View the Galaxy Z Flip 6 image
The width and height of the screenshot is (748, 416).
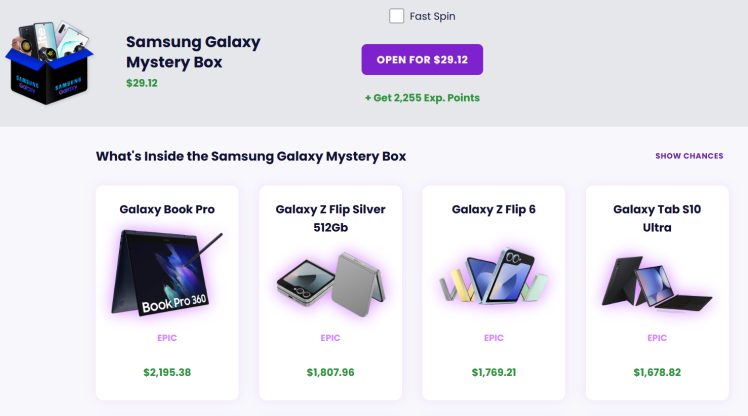(x=494, y=277)
